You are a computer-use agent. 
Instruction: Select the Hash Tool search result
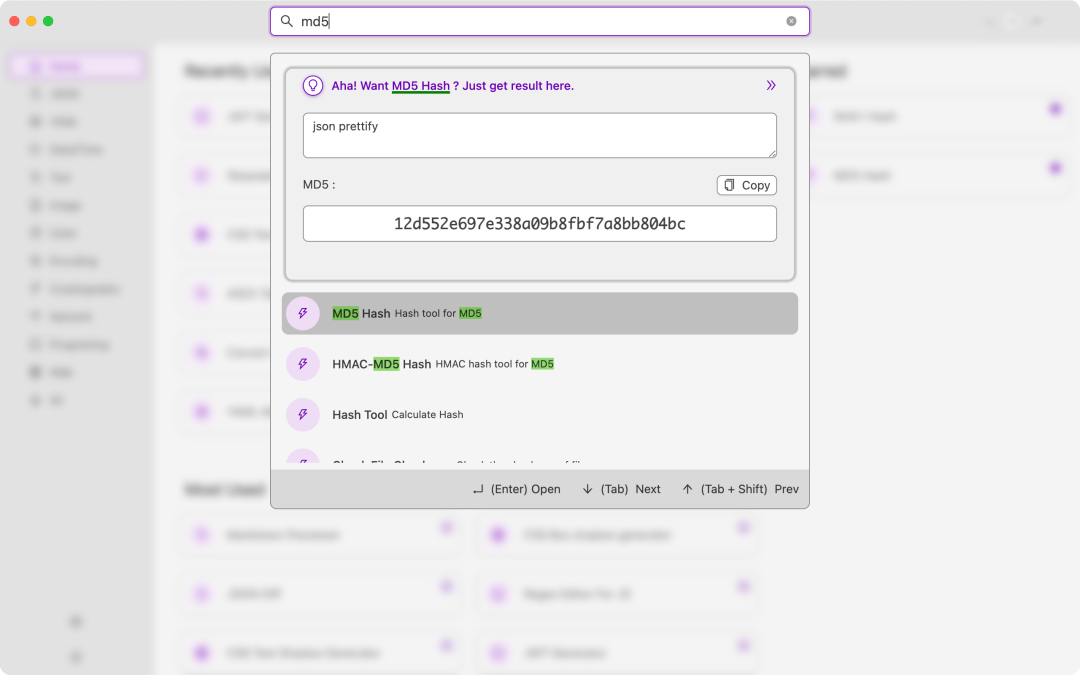click(x=540, y=415)
